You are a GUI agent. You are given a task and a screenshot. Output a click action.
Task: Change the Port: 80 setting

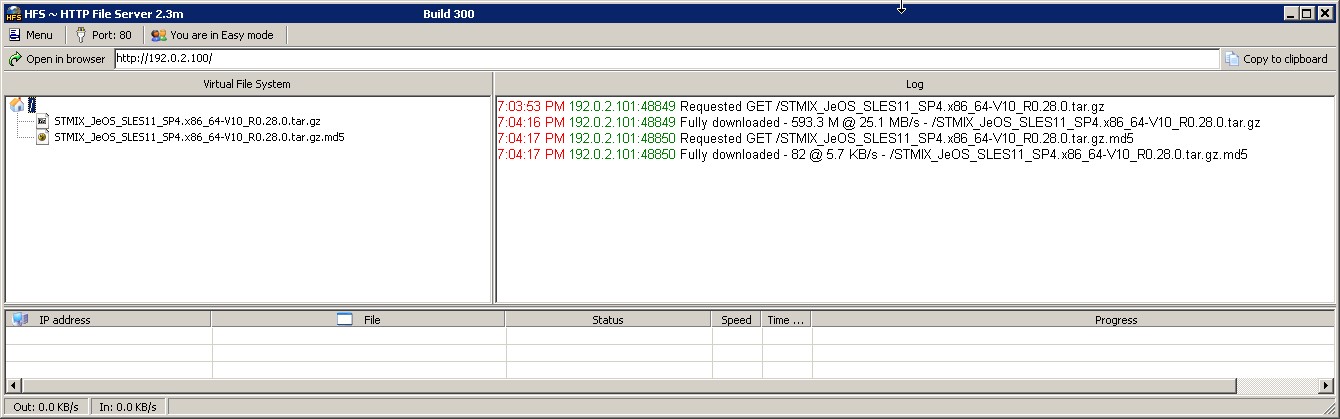click(103, 35)
